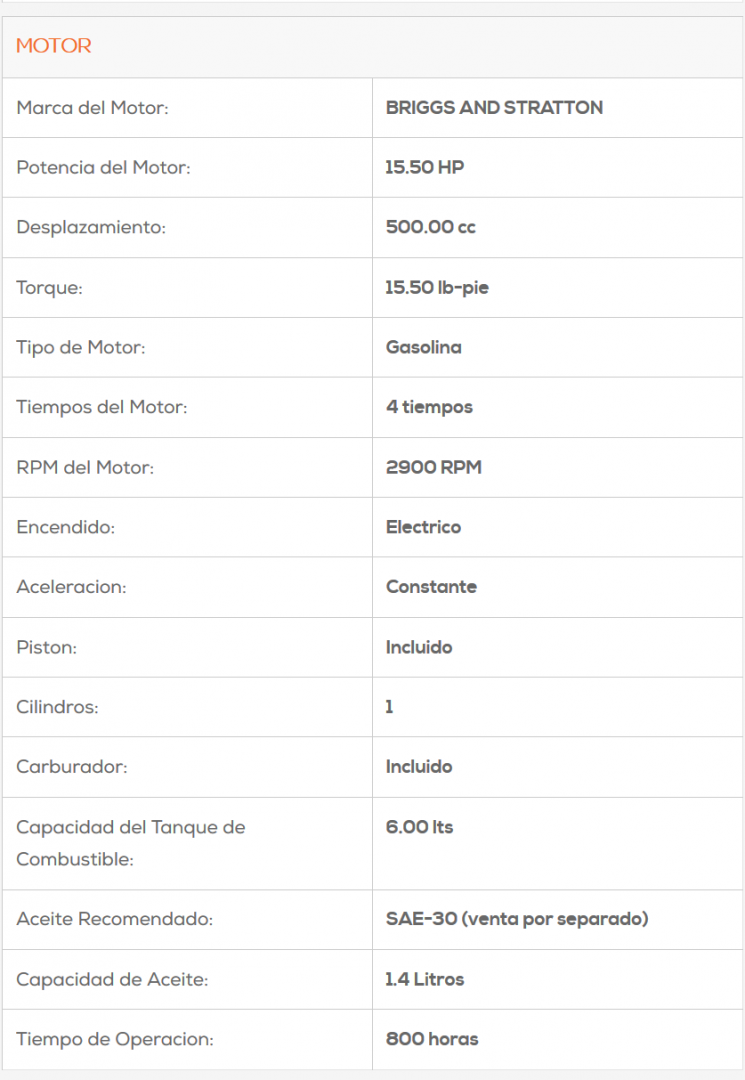This screenshot has width=745, height=1080.
Task: Click the Desplazamiento label
Action: pyautogui.click(x=91, y=227)
